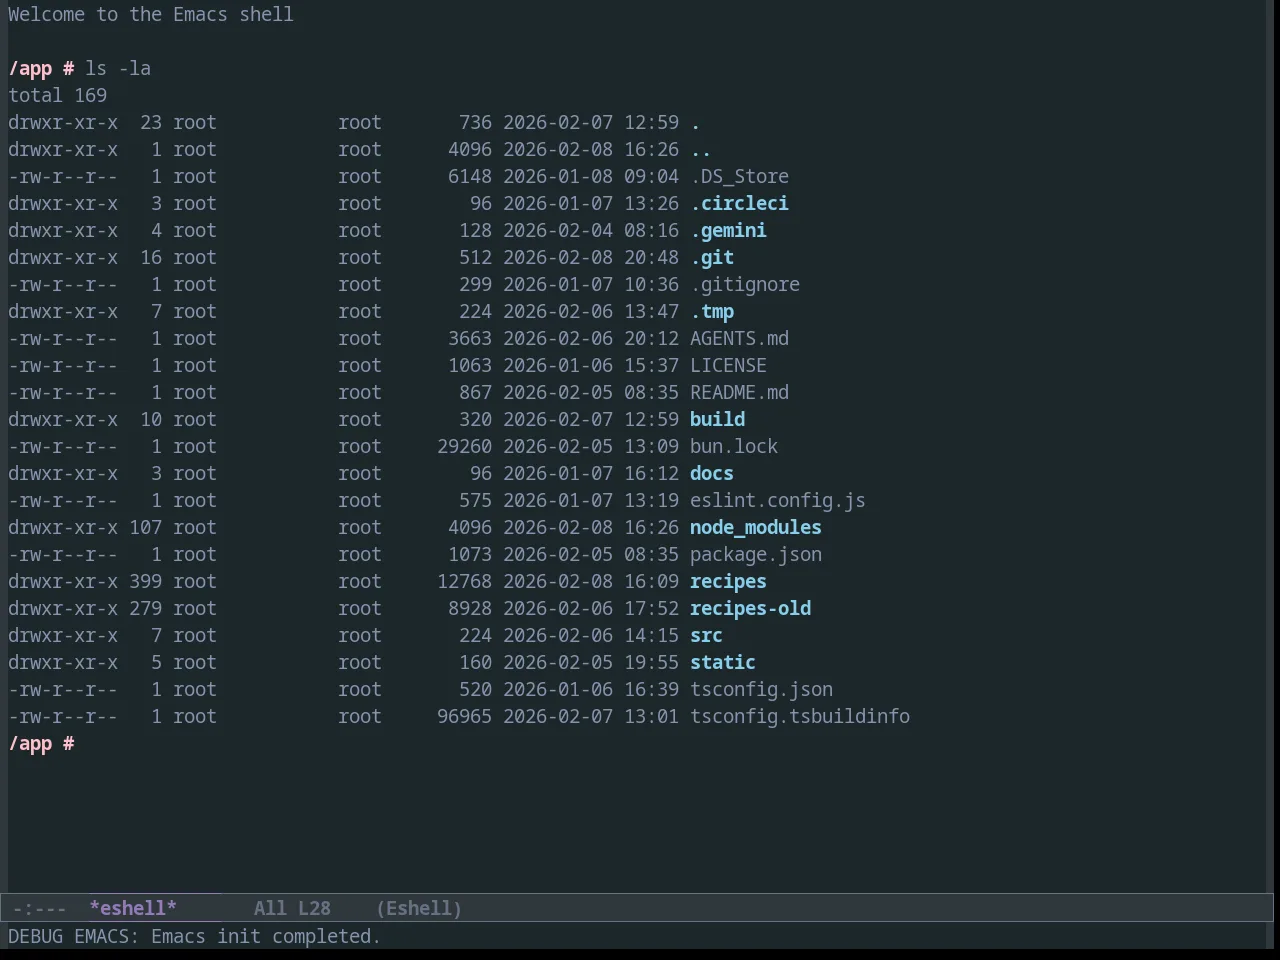
Task: Click the docs directory entry
Action: click(712, 473)
